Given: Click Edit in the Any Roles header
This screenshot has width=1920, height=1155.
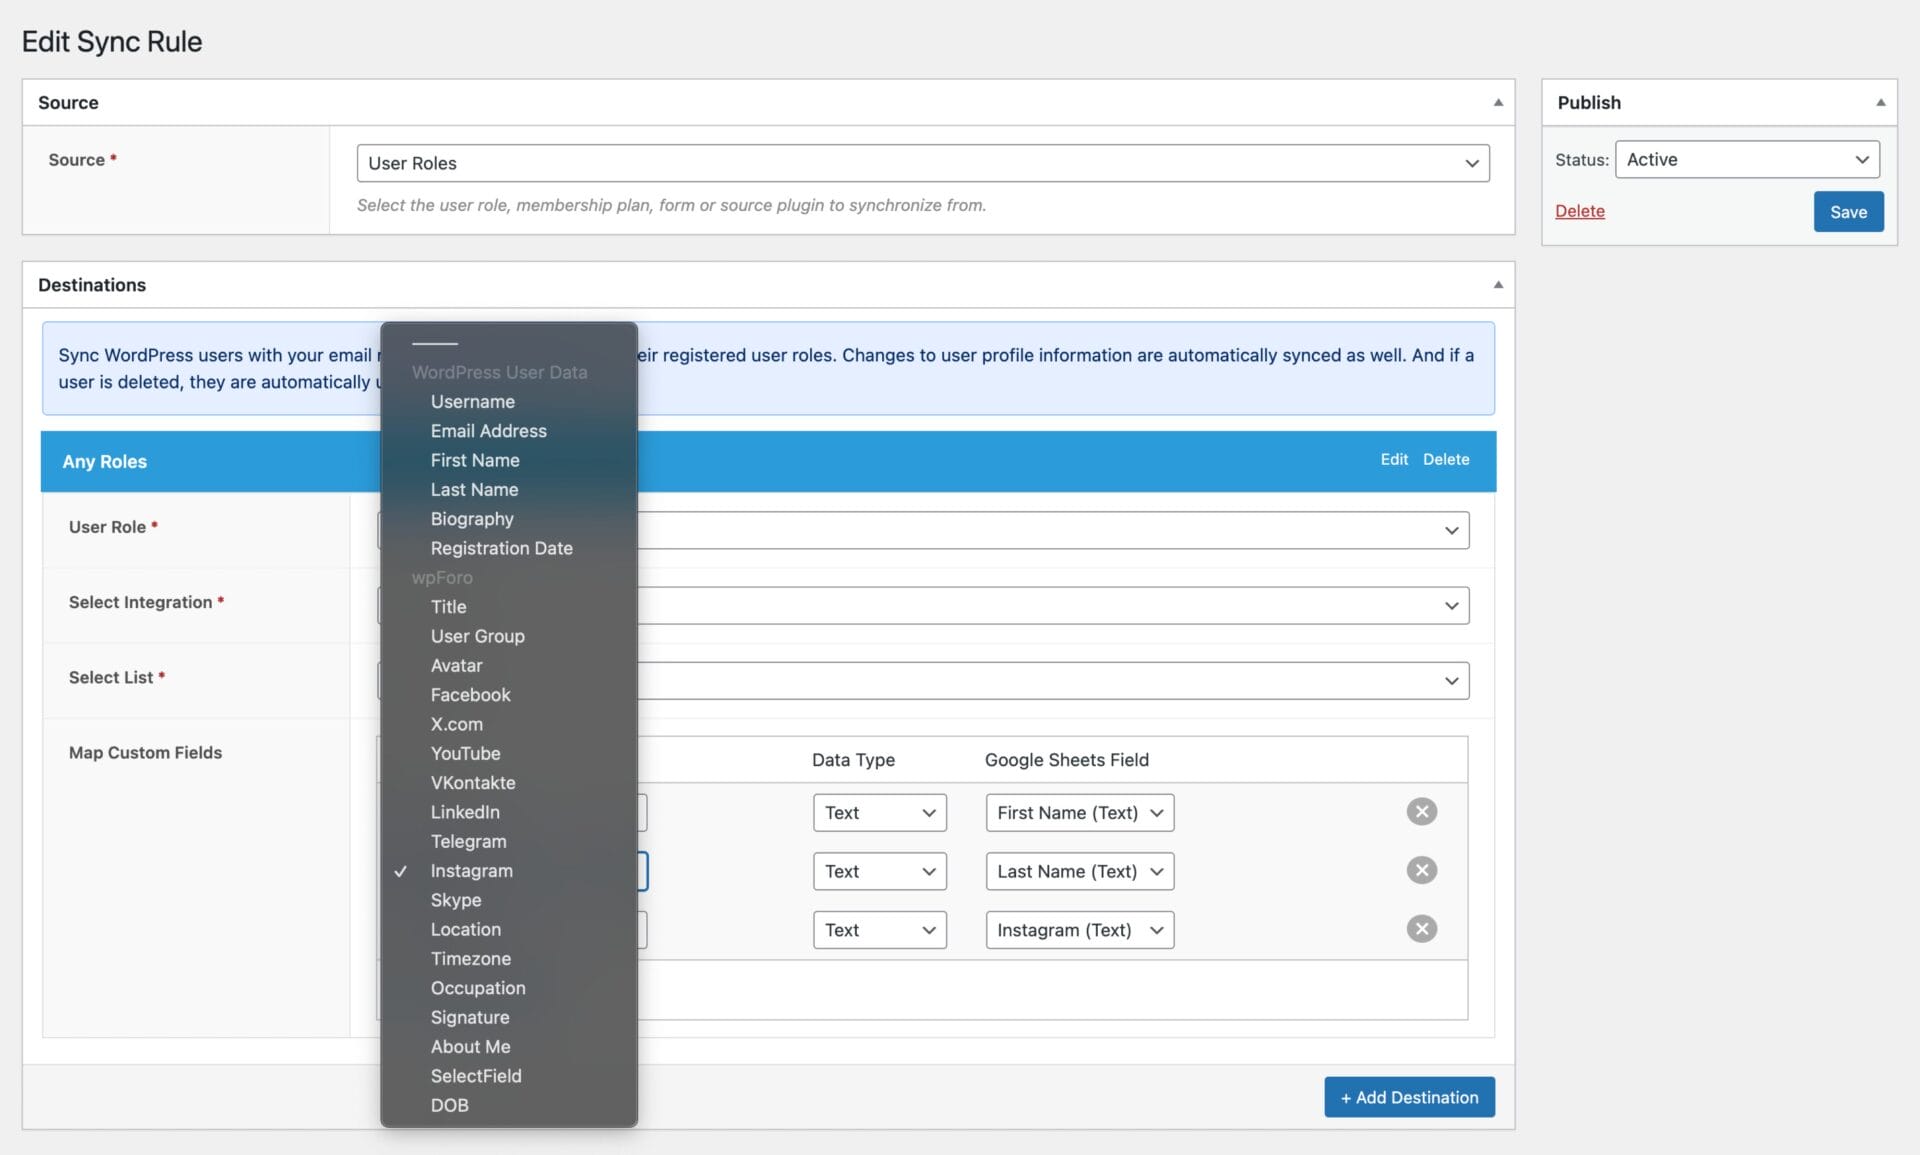Looking at the screenshot, I should (1393, 459).
